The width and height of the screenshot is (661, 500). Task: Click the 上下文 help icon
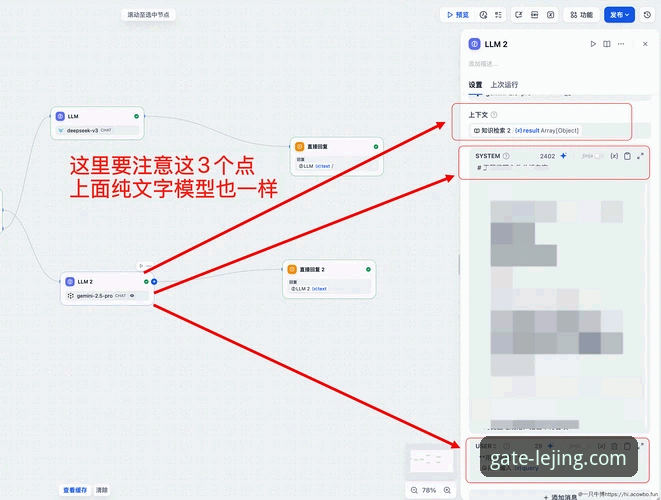click(494, 115)
